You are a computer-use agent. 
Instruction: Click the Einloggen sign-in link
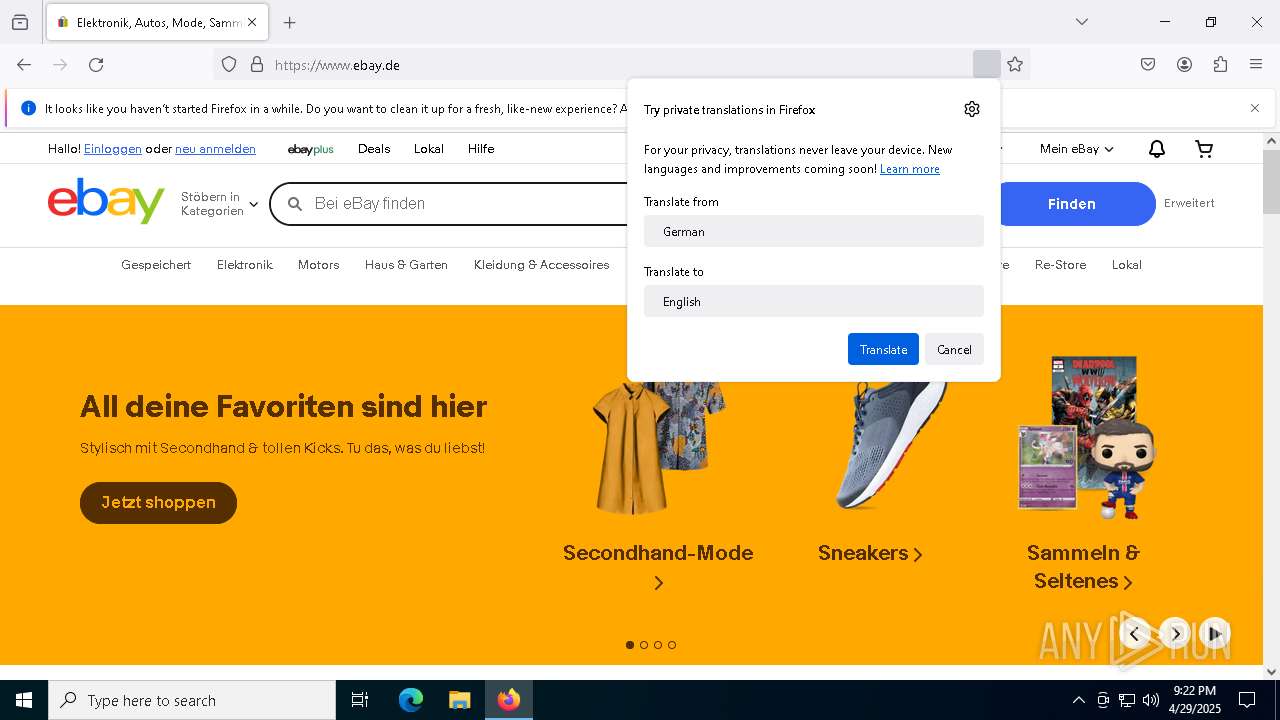113,149
